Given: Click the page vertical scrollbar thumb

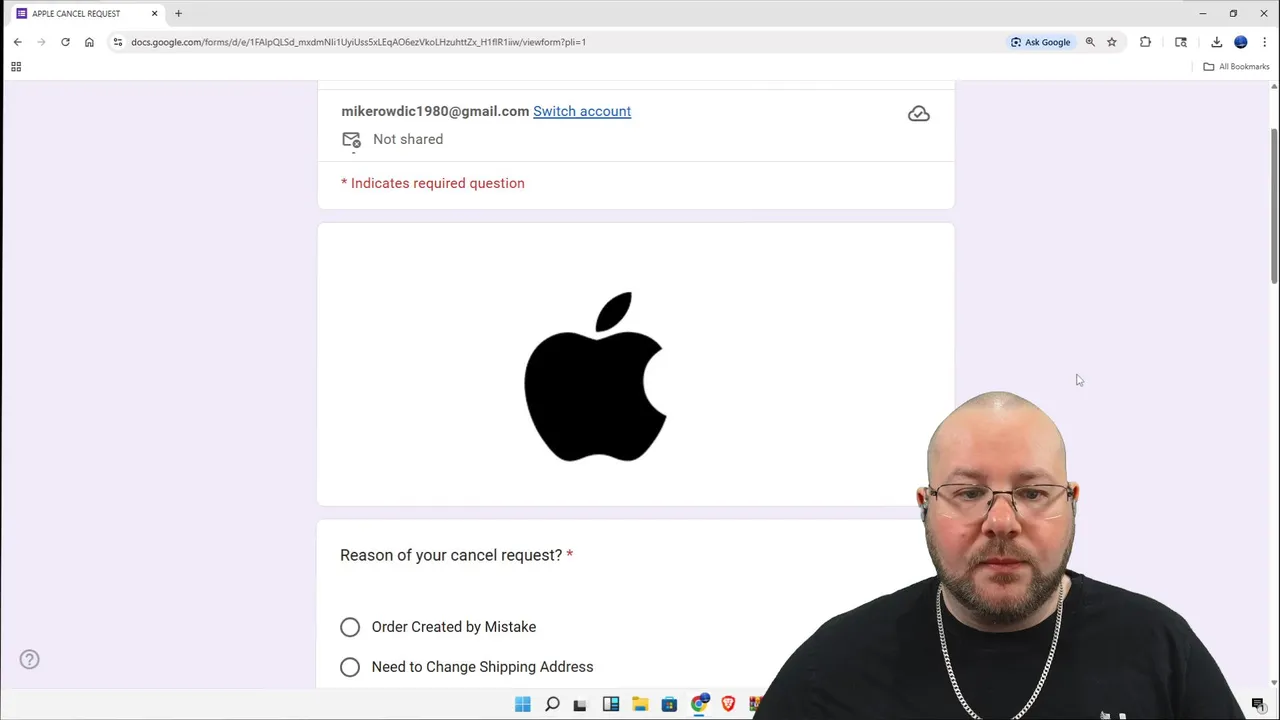Looking at the screenshot, I should (1274, 205).
